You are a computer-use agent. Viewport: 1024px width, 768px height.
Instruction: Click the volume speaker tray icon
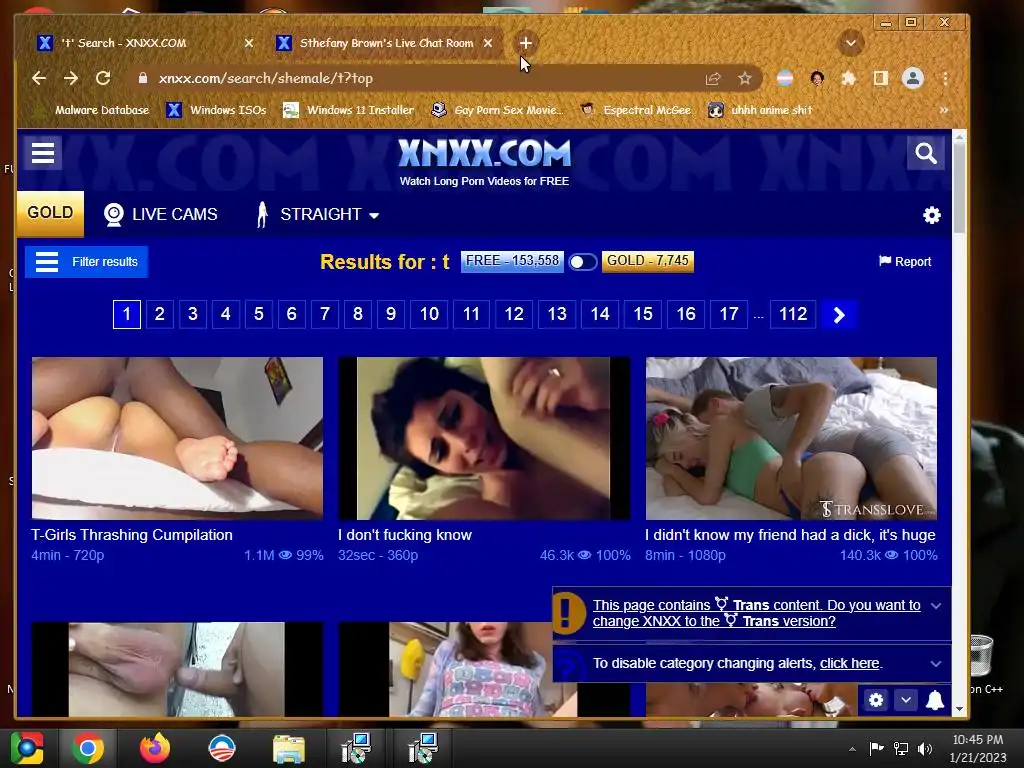[925, 748]
